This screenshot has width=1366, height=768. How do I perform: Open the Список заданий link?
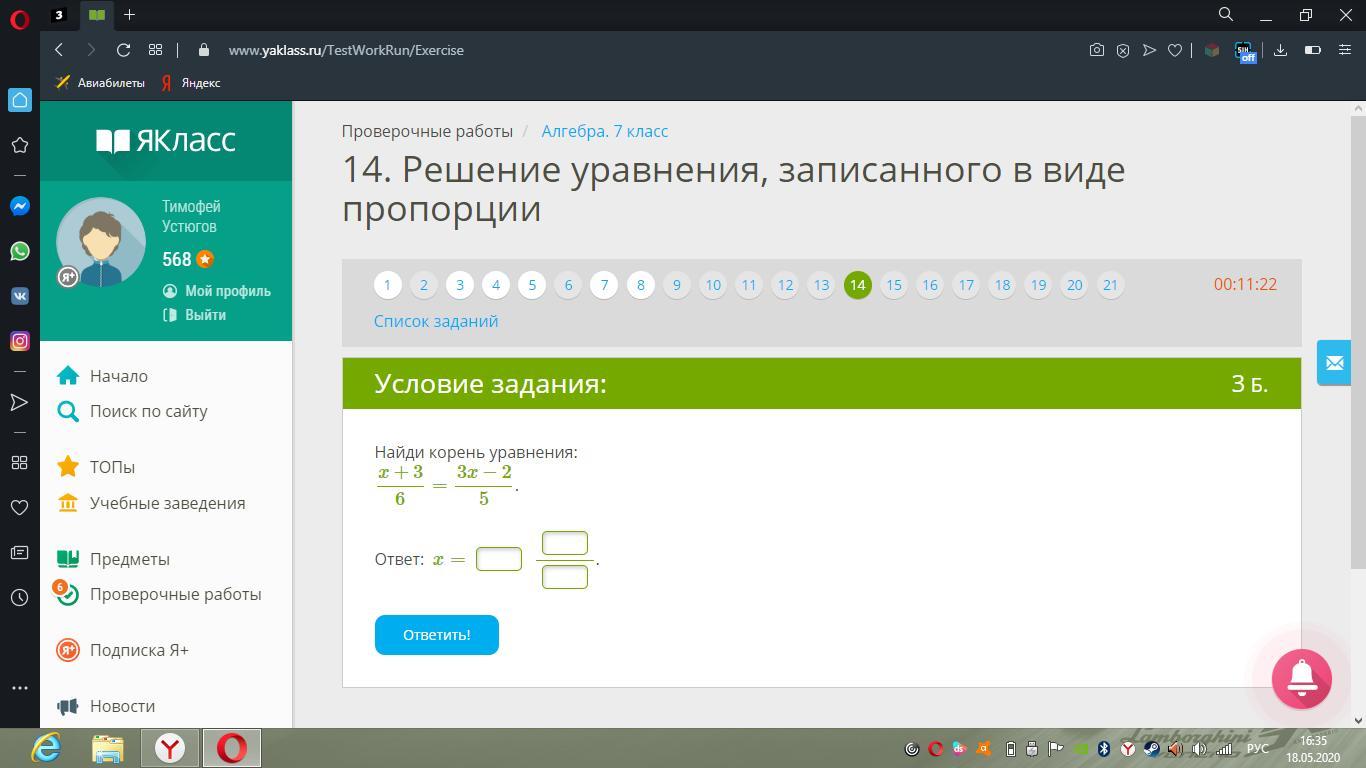pos(436,321)
